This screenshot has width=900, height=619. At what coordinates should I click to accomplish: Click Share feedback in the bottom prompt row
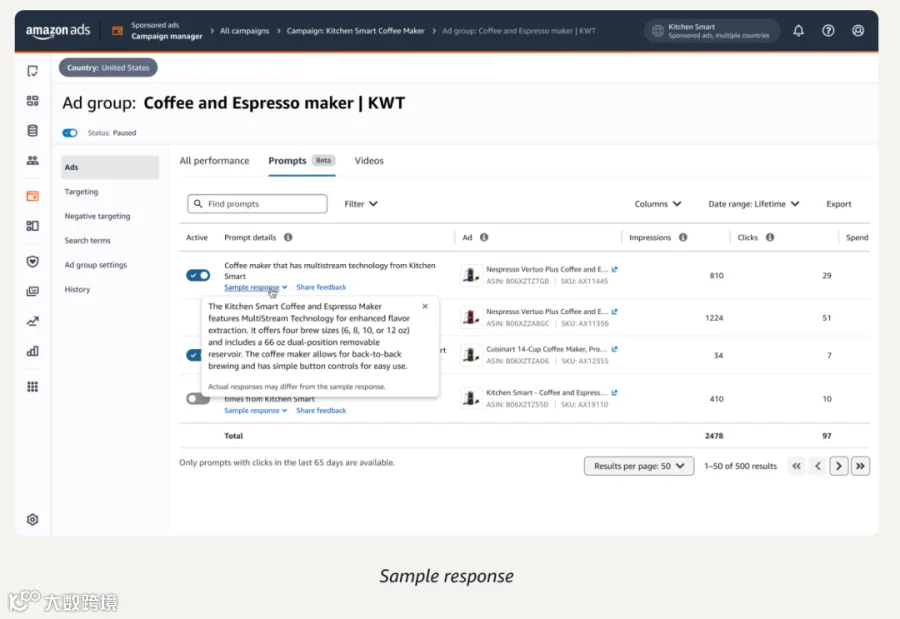click(321, 411)
